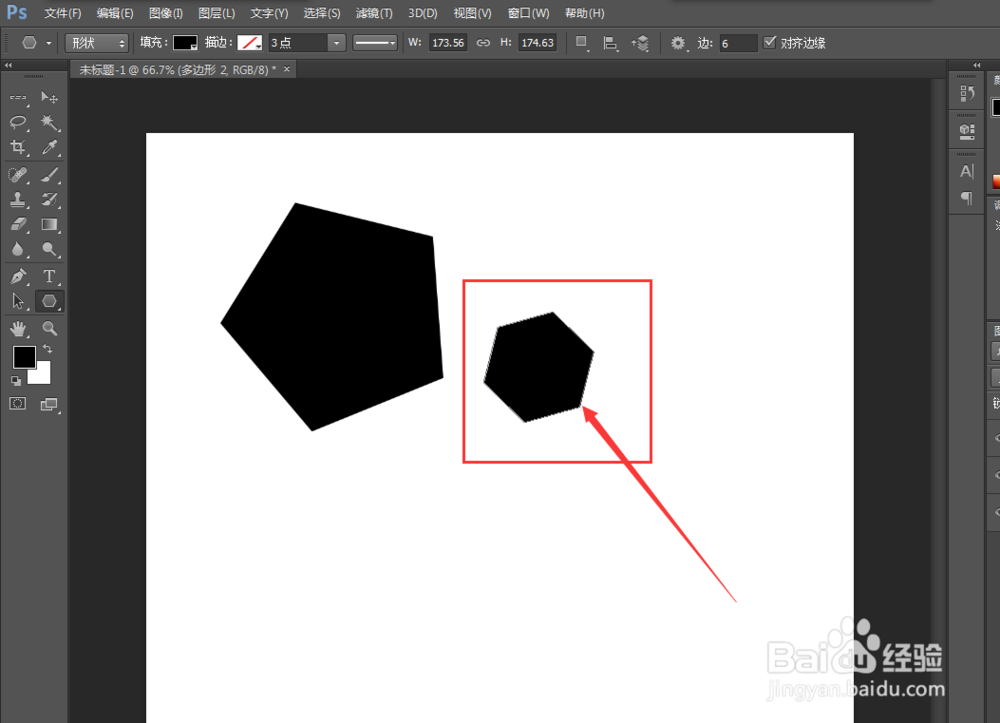The image size is (1000, 723).
Task: Open polygon options gear menu
Action: click(678, 43)
